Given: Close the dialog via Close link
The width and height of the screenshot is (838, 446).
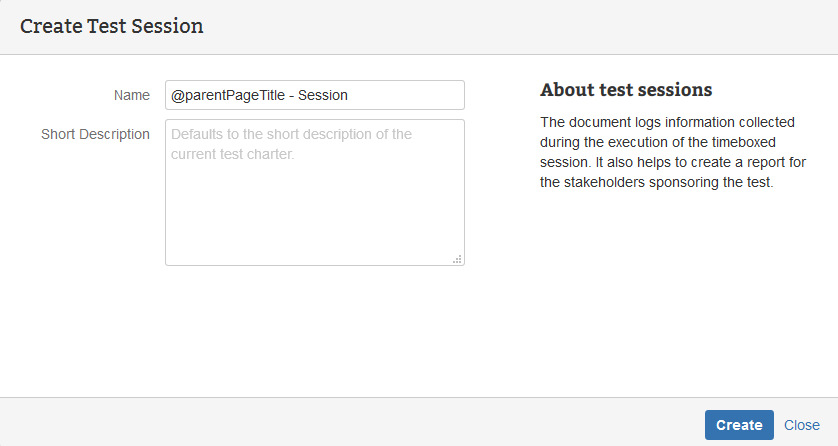Looking at the screenshot, I should coord(802,425).
